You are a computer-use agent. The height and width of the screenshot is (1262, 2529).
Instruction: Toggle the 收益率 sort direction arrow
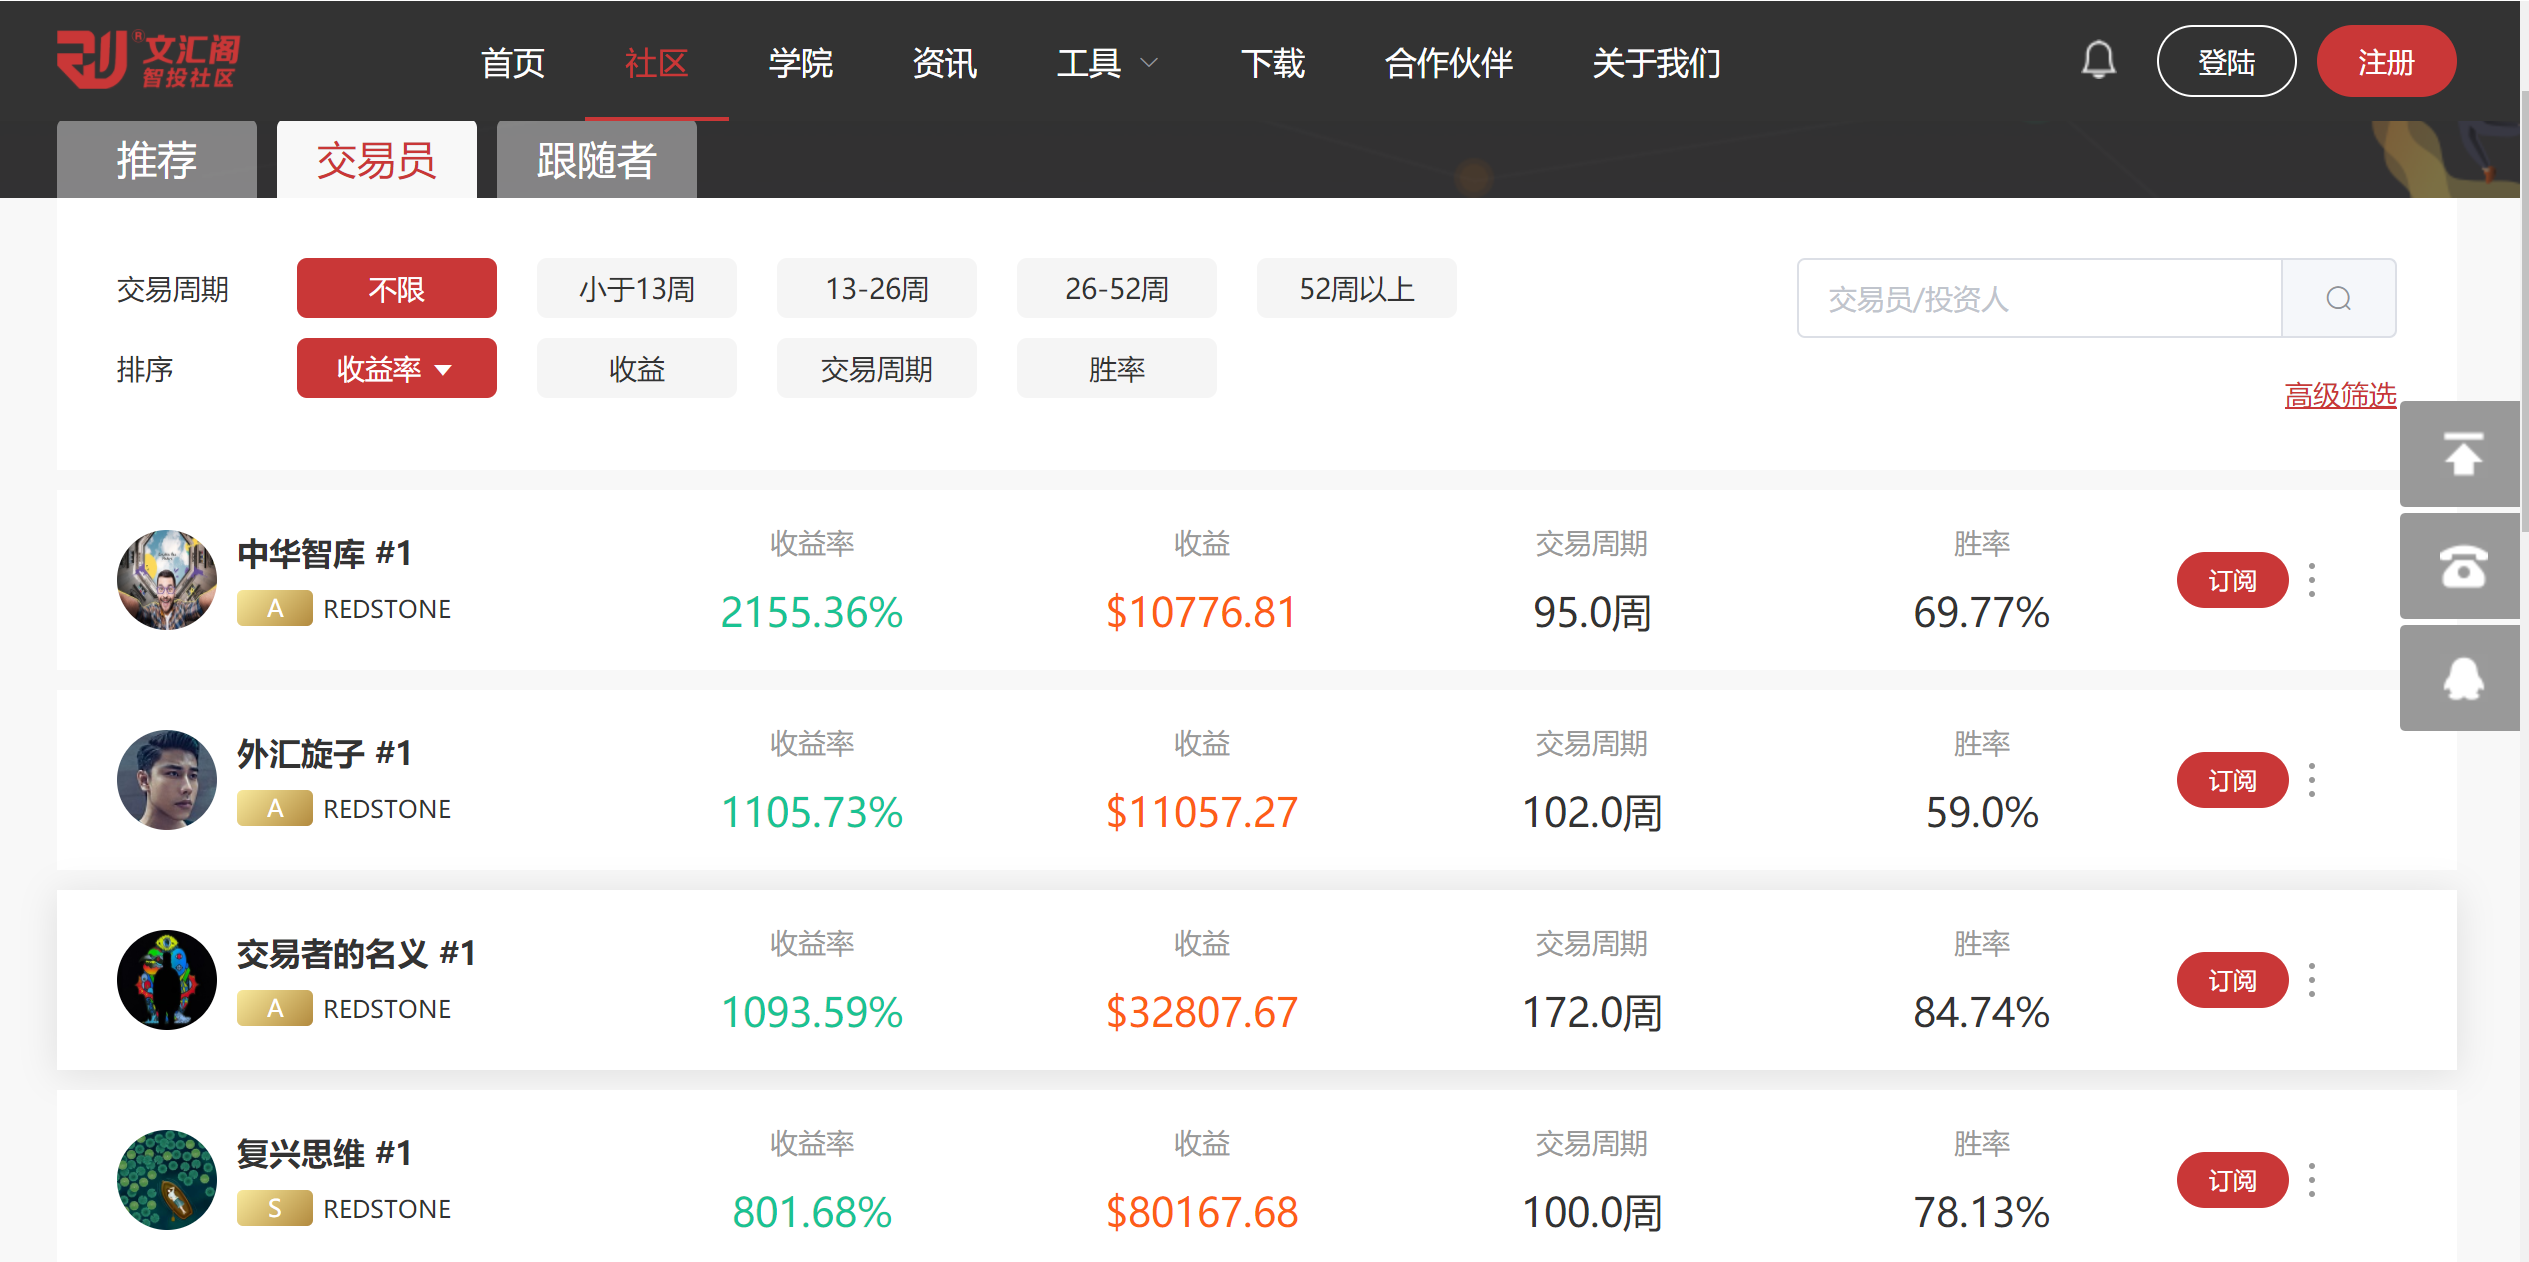click(x=443, y=370)
